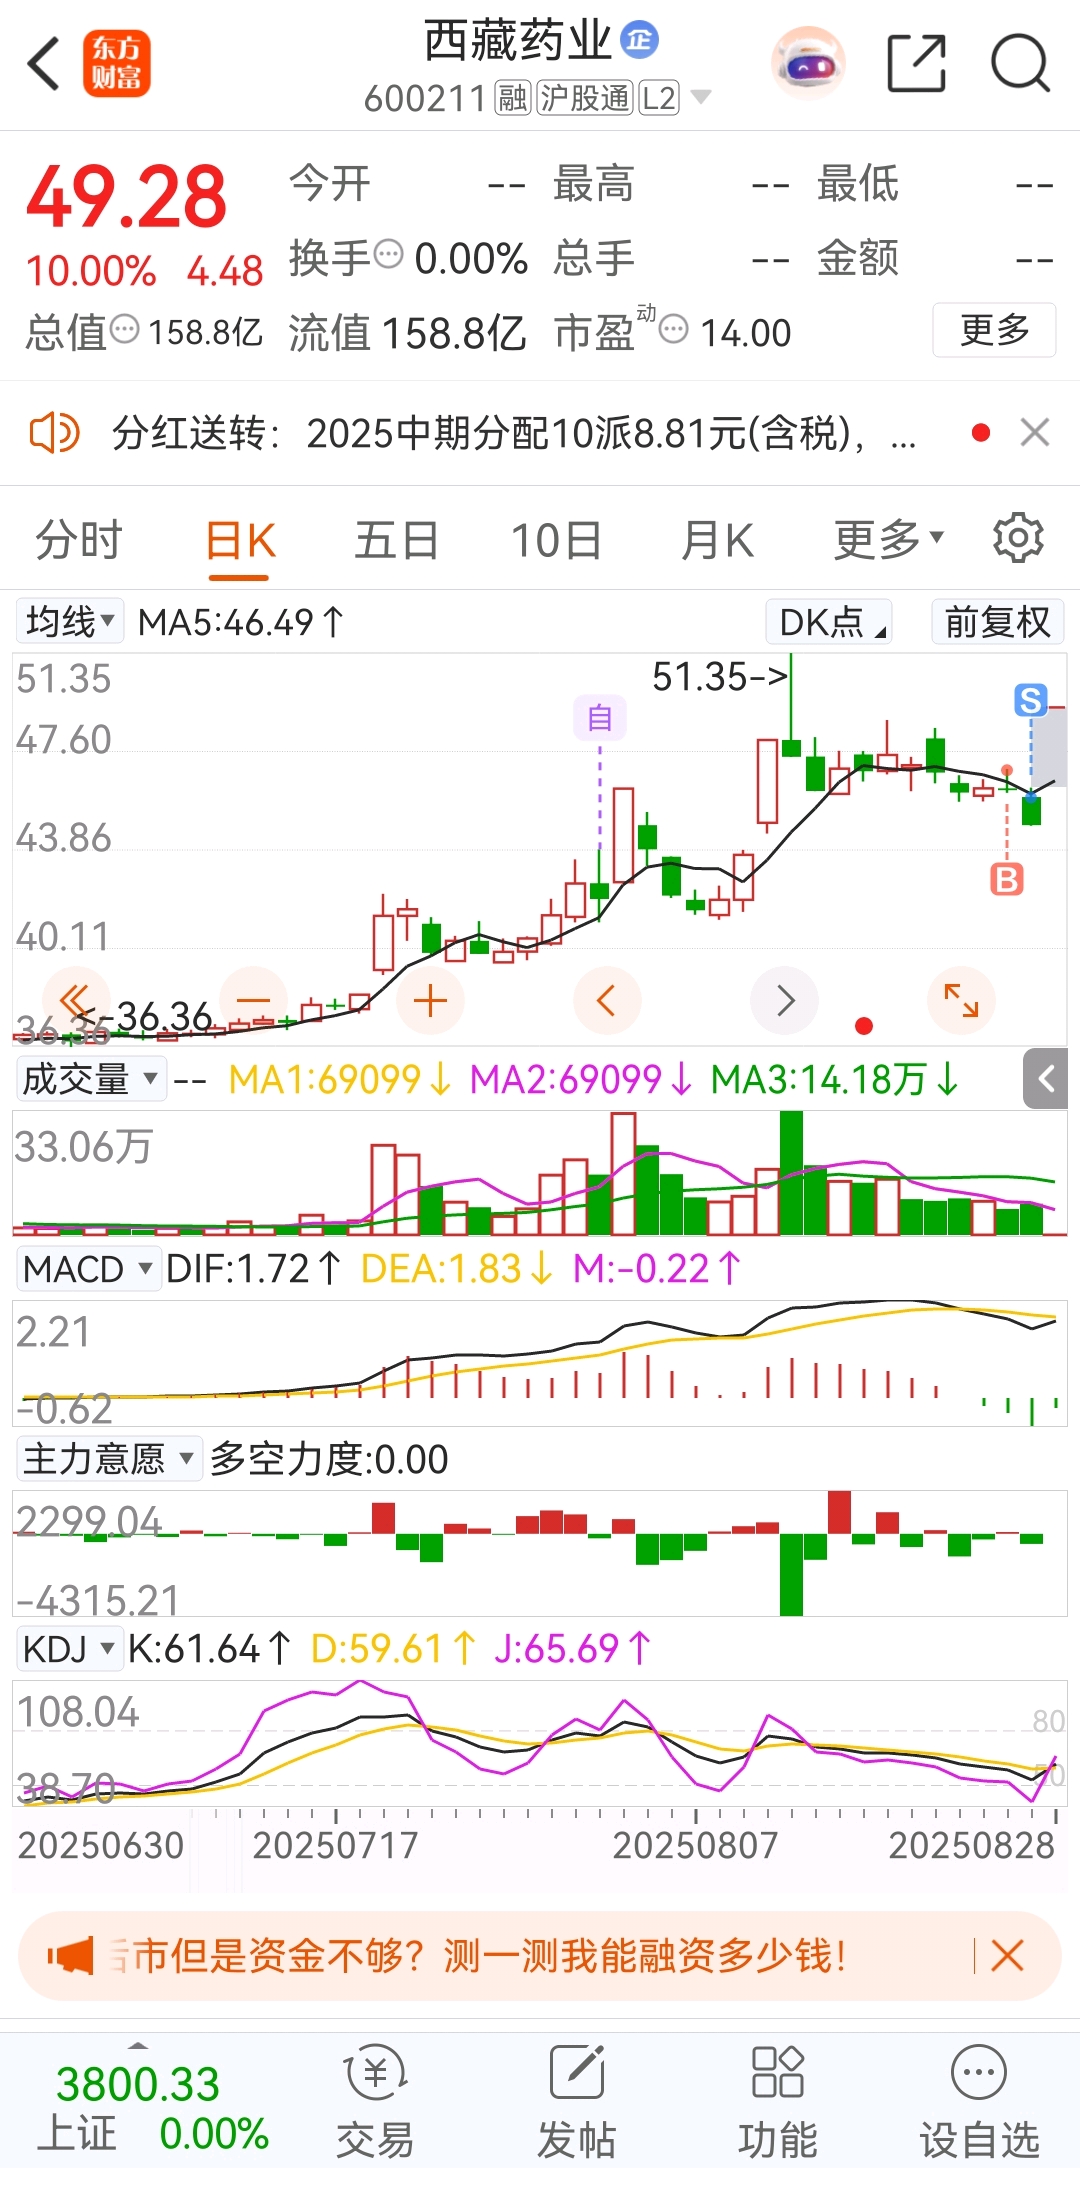
Task: Tap the 20250807 date label
Action: 695,1845
